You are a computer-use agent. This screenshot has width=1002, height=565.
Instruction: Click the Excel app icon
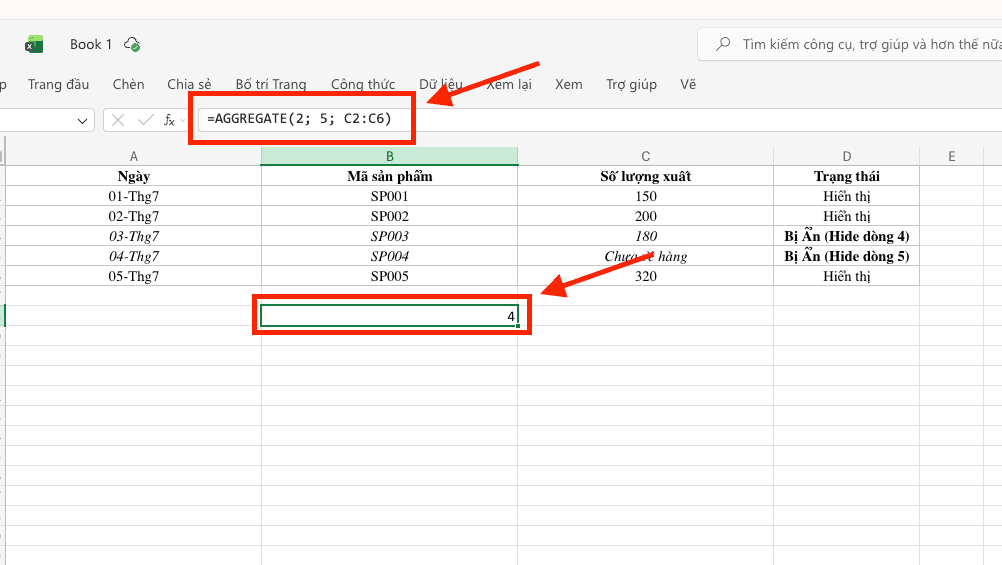[34, 44]
